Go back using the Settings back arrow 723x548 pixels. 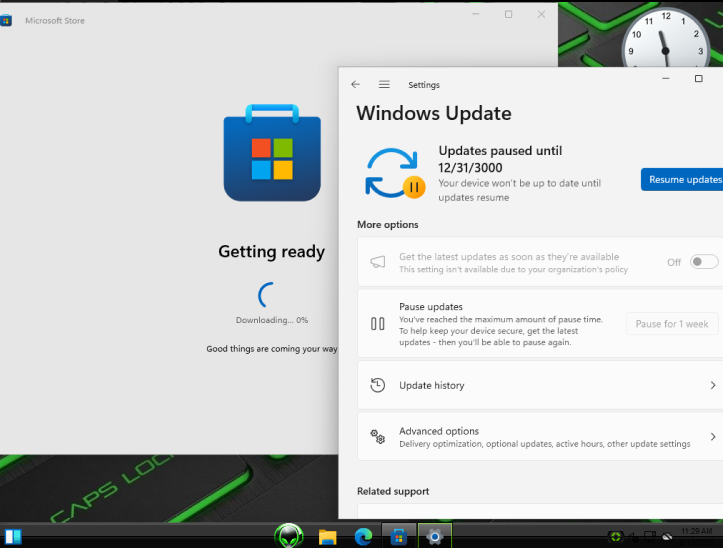coord(355,84)
